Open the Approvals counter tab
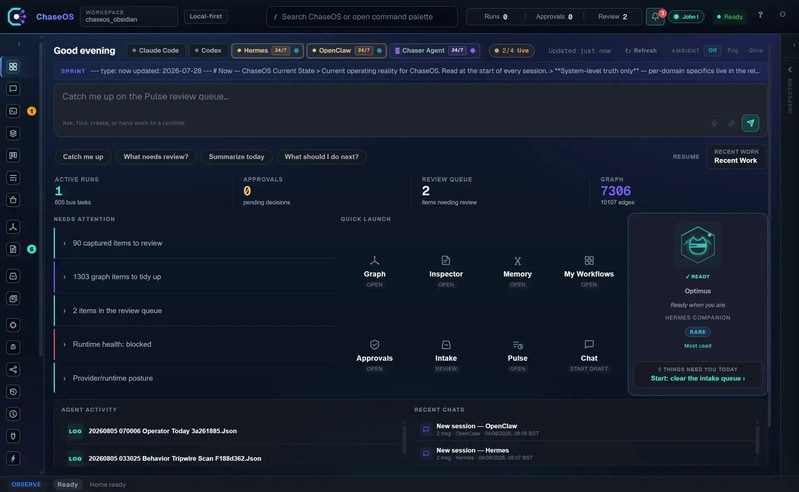Image resolution: width=799 pixels, height=492 pixels. point(554,17)
